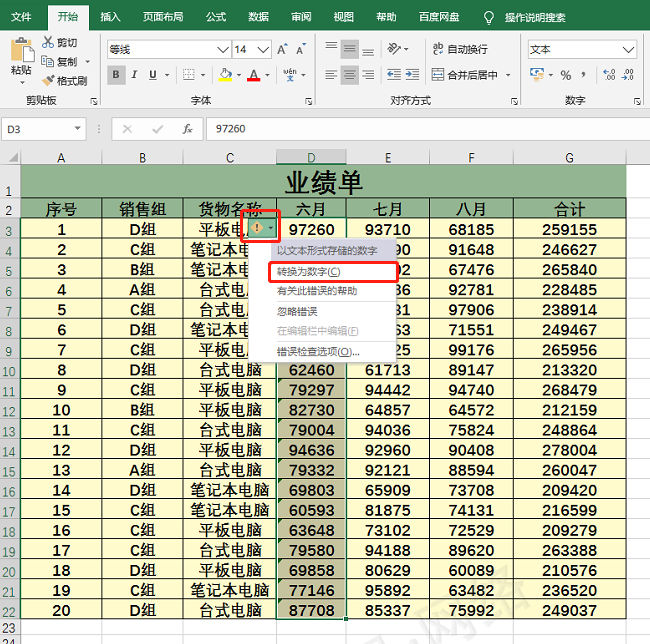
Task: Decrease font size with the smaller A icon
Action: (x=301, y=49)
